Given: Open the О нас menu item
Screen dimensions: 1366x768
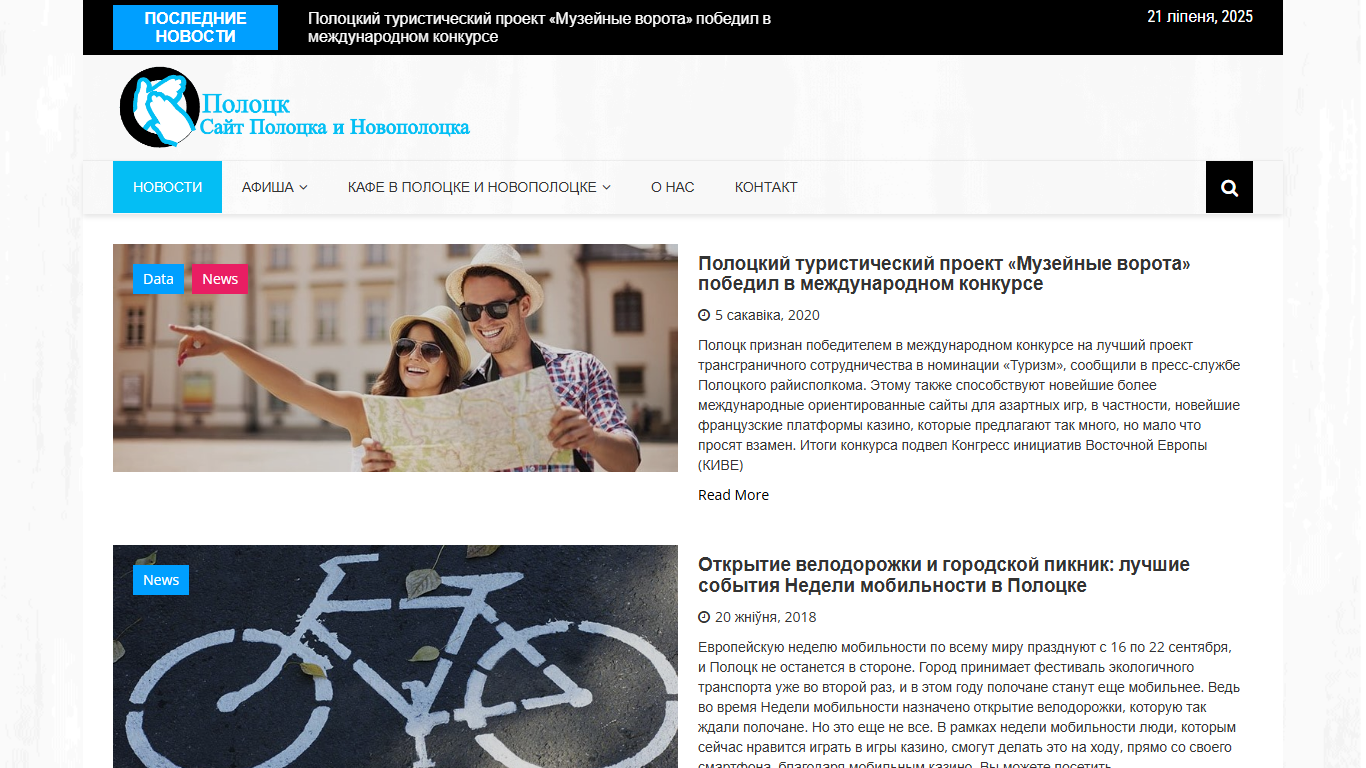Looking at the screenshot, I should pos(672,187).
